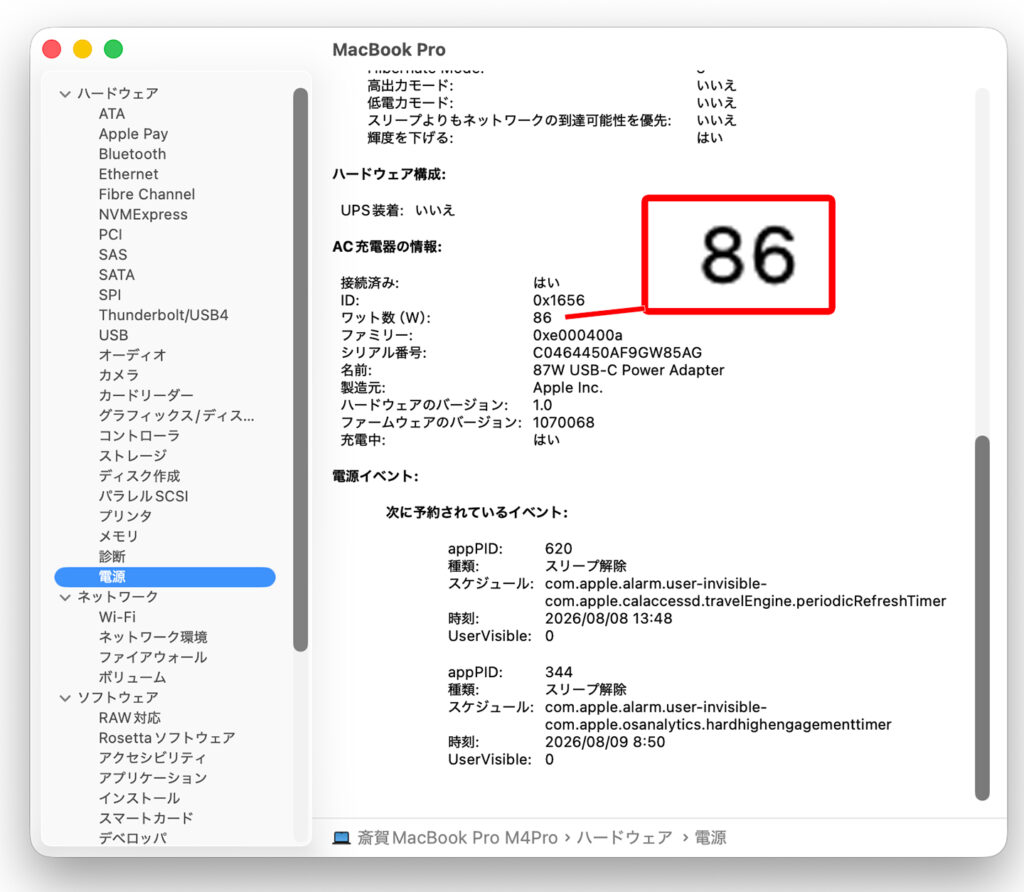Show Ethernet information
1024x892 pixels.
point(129,174)
